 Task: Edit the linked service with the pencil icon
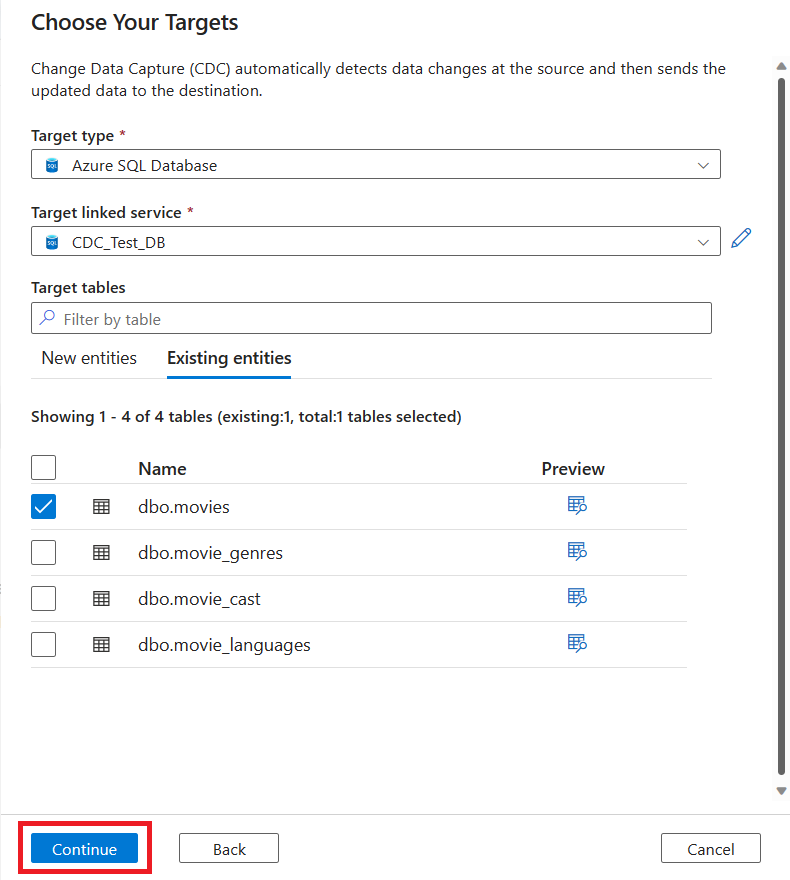click(x=740, y=238)
